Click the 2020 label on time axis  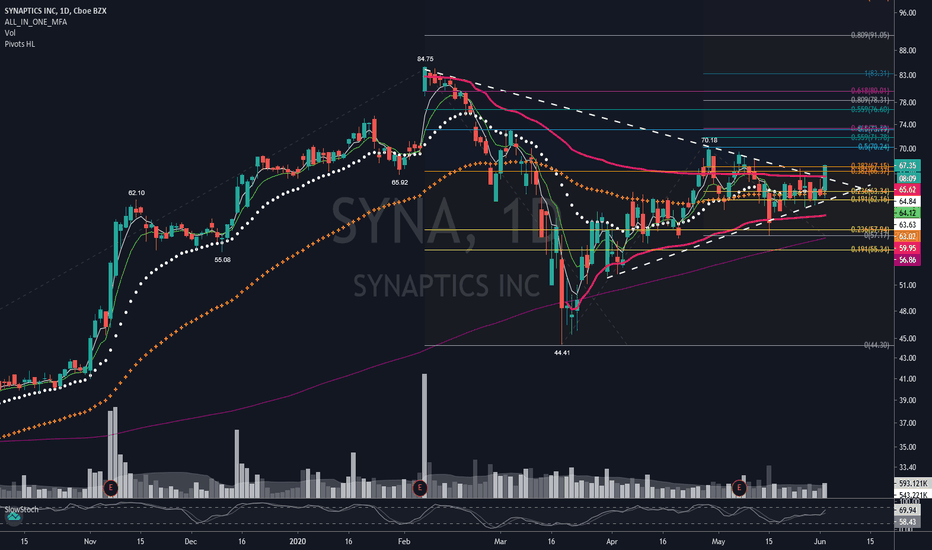297,542
